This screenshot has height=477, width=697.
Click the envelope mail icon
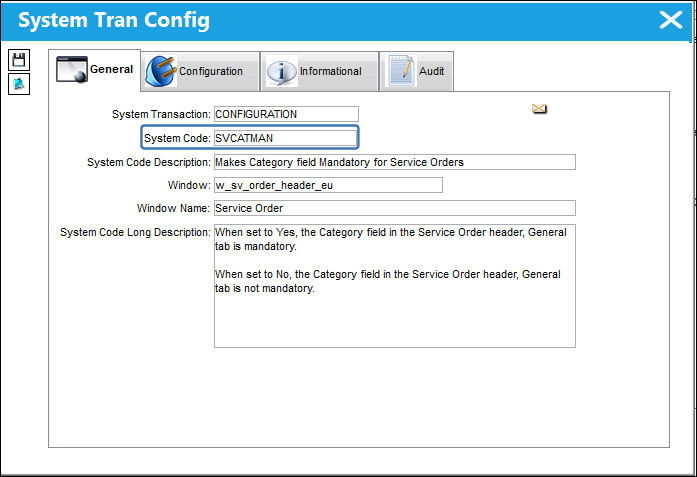tap(539, 108)
